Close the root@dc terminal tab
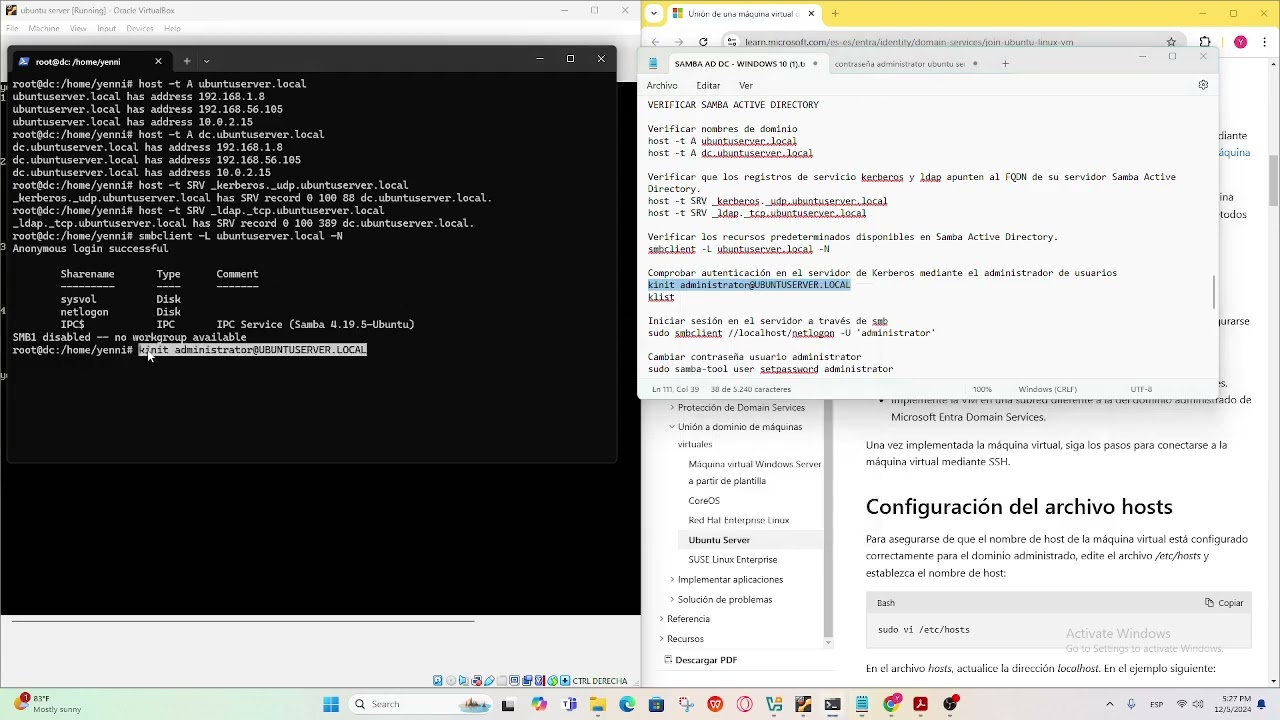Image resolution: width=1280 pixels, height=720 pixels. click(158, 61)
